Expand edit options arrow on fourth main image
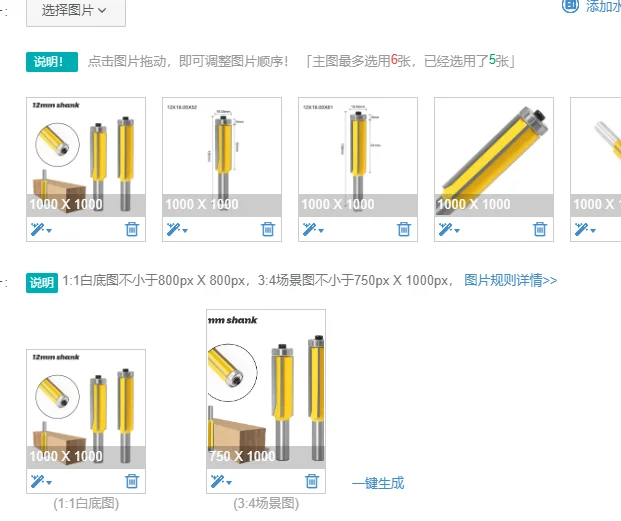The image size is (621, 521). 457,230
